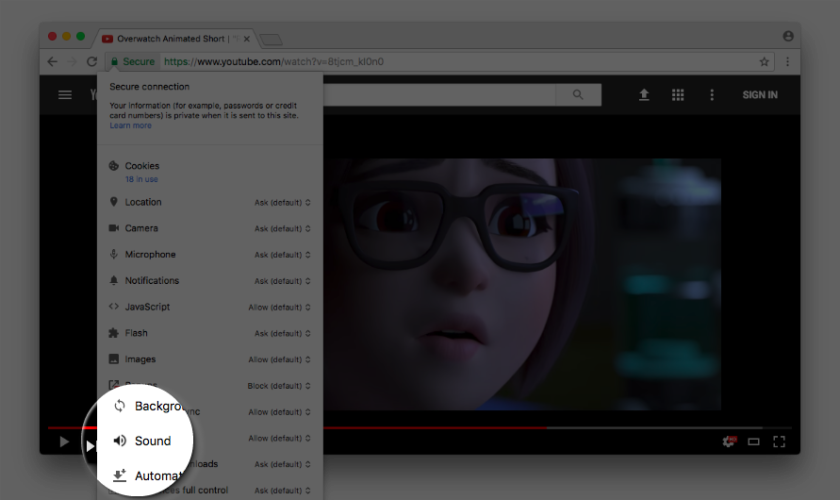Click the SIGN IN button
This screenshot has width=840, height=500.
click(759, 95)
